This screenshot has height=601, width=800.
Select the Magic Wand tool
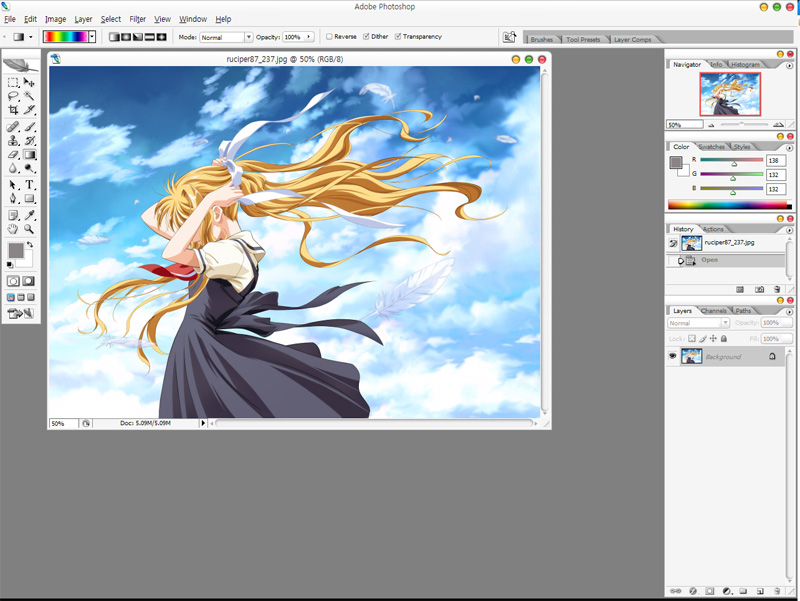tap(29, 96)
